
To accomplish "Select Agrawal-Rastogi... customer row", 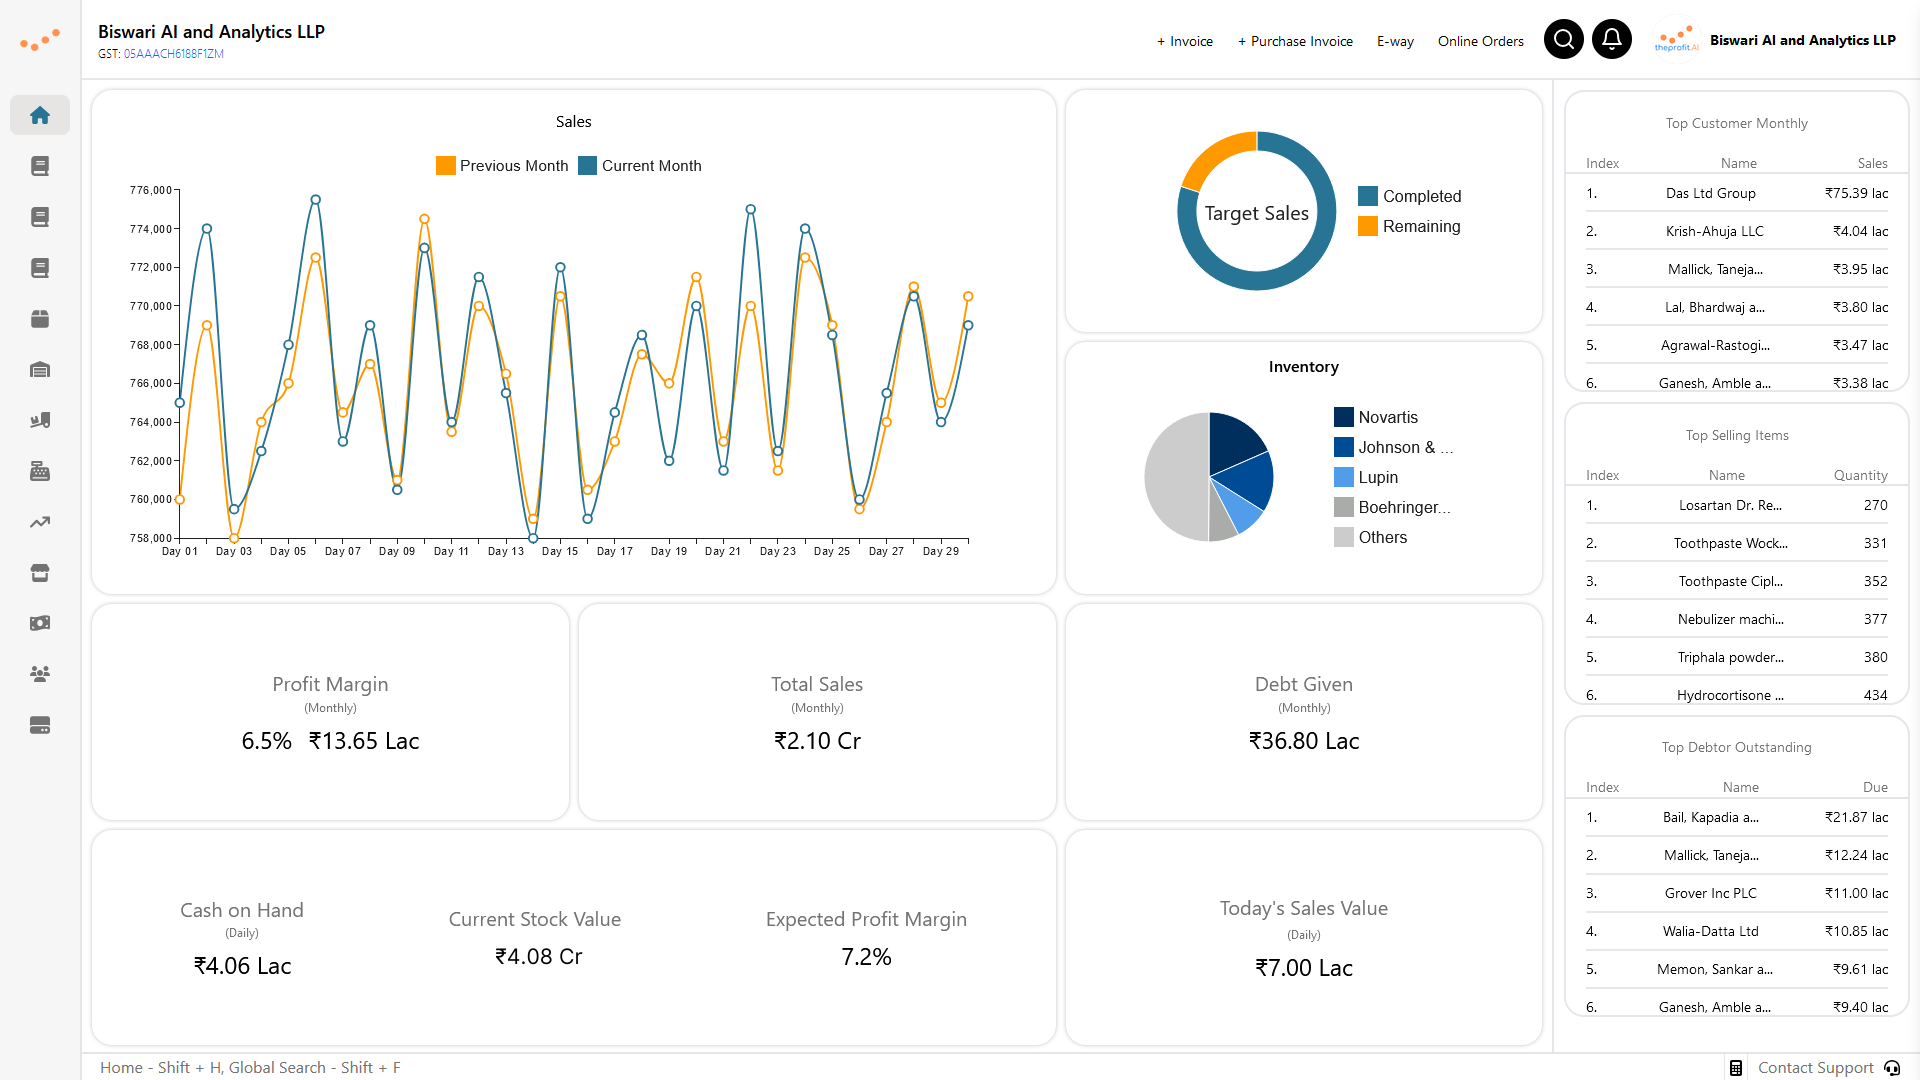I will 1737,345.
